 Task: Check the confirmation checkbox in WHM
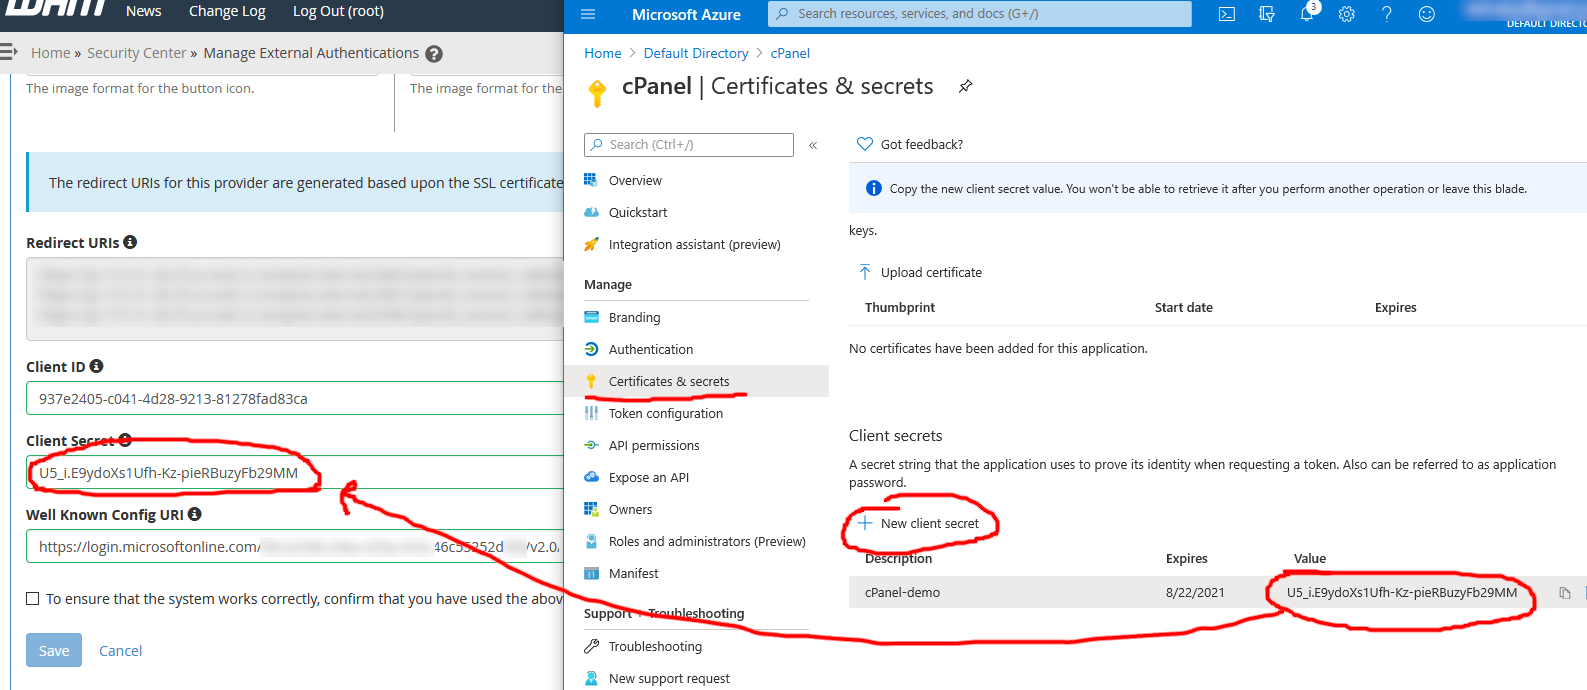point(33,599)
